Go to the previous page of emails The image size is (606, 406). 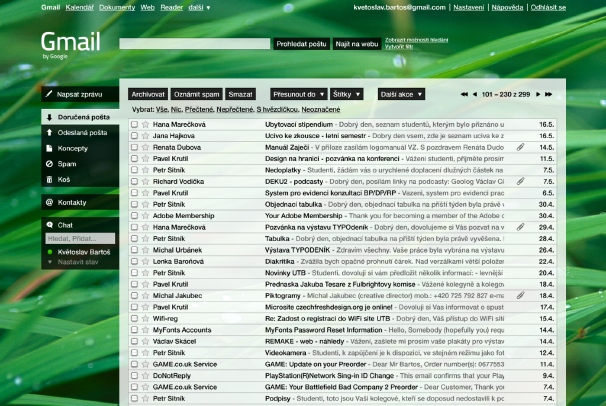coord(474,94)
